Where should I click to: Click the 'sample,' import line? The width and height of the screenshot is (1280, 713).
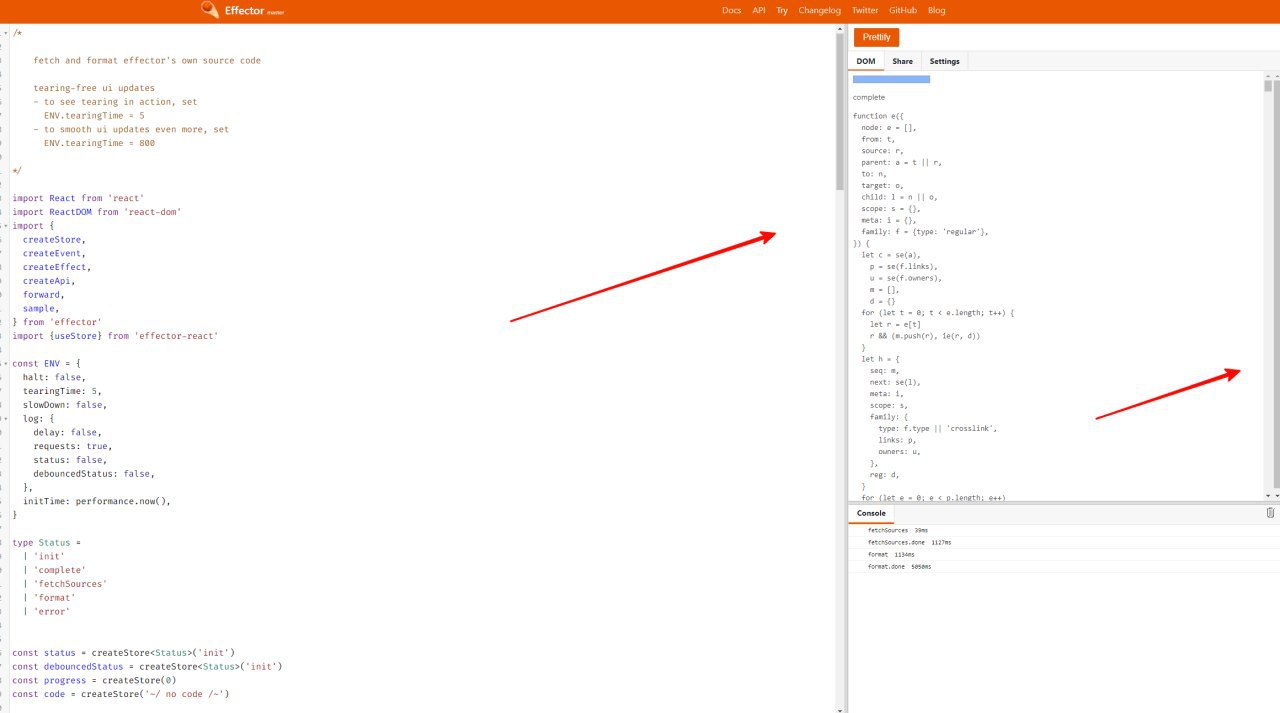pyautogui.click(x=41, y=309)
